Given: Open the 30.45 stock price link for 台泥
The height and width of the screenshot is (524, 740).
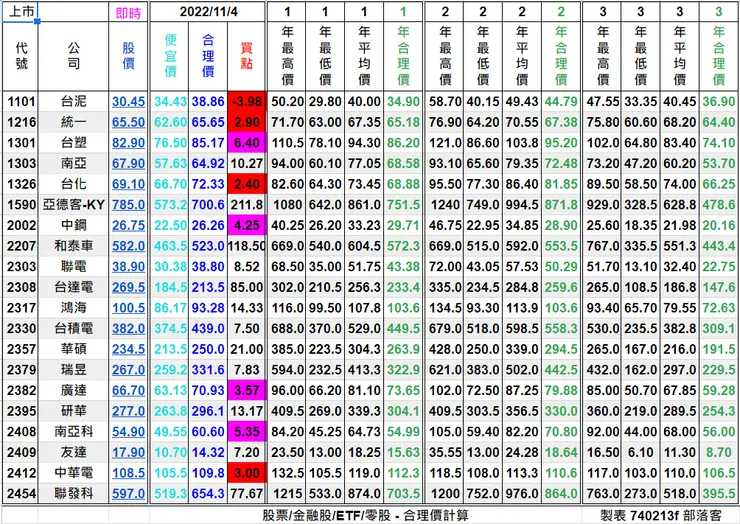Looking at the screenshot, I should pos(128,101).
